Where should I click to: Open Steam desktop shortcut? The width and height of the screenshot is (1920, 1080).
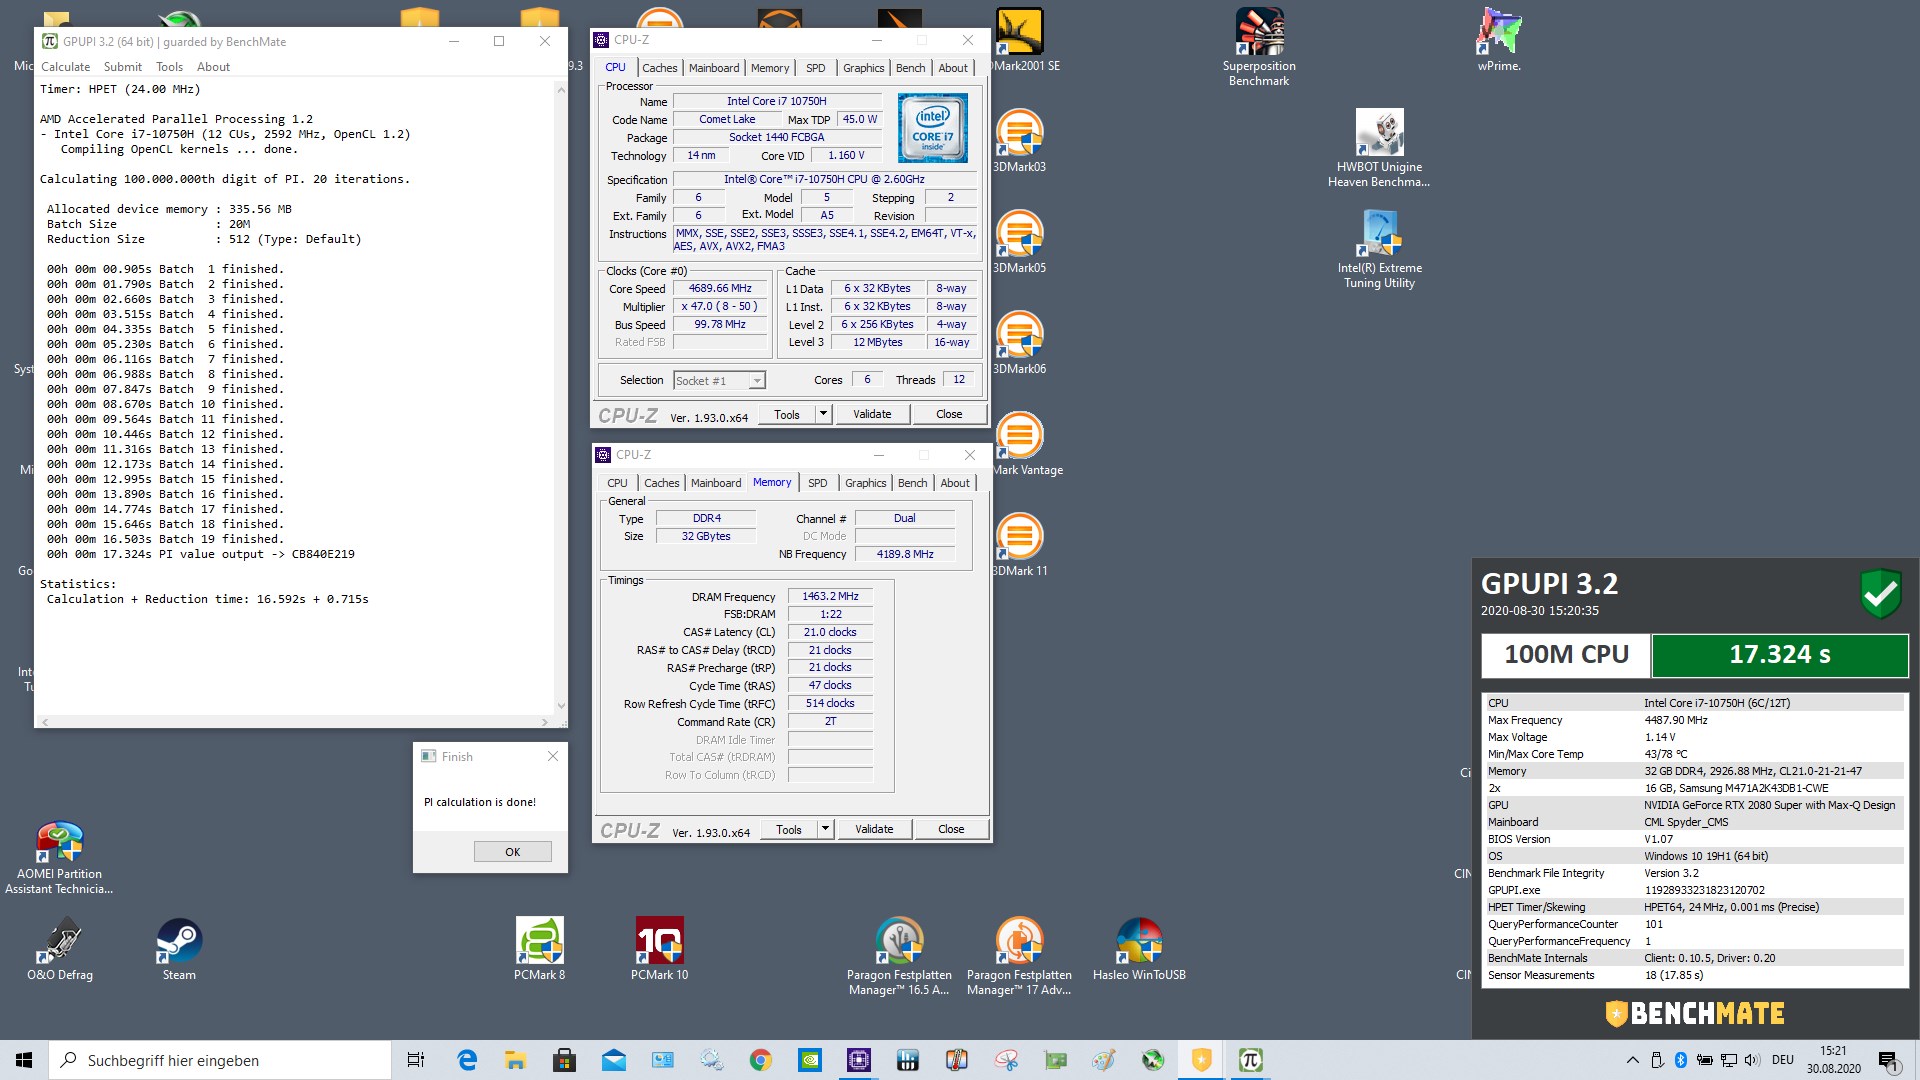coord(179,949)
